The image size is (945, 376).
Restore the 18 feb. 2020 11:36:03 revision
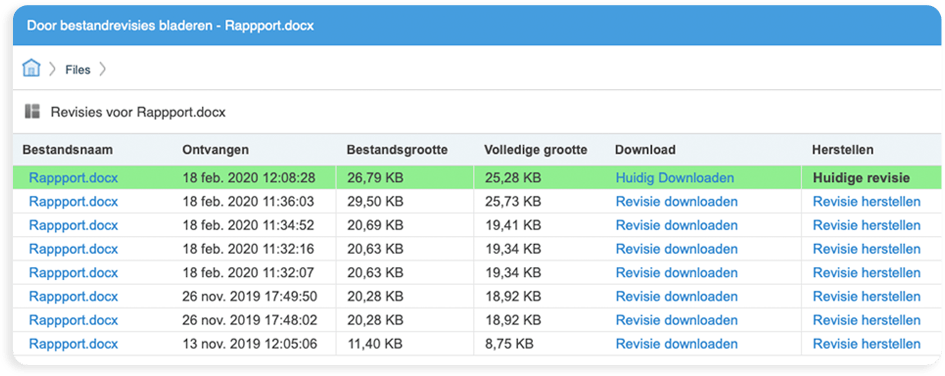[867, 201]
